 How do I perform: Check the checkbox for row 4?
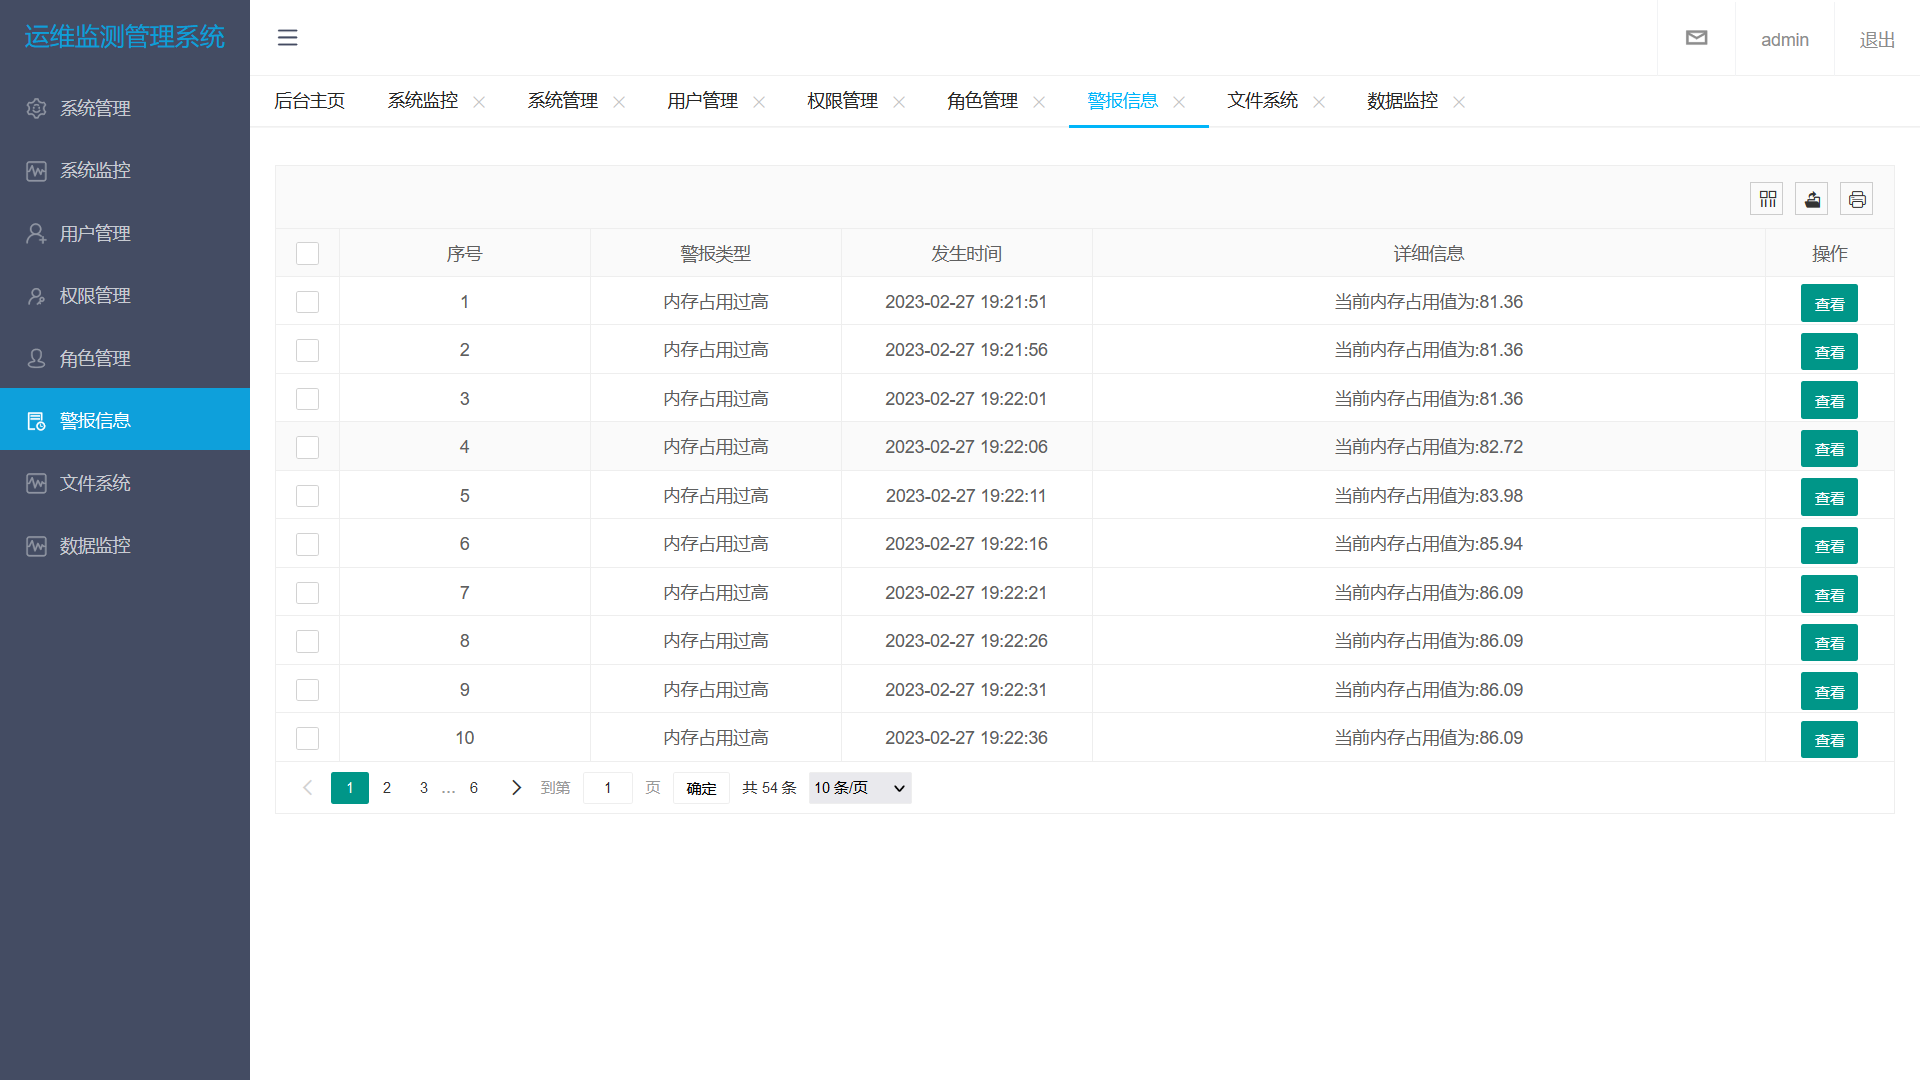308,448
